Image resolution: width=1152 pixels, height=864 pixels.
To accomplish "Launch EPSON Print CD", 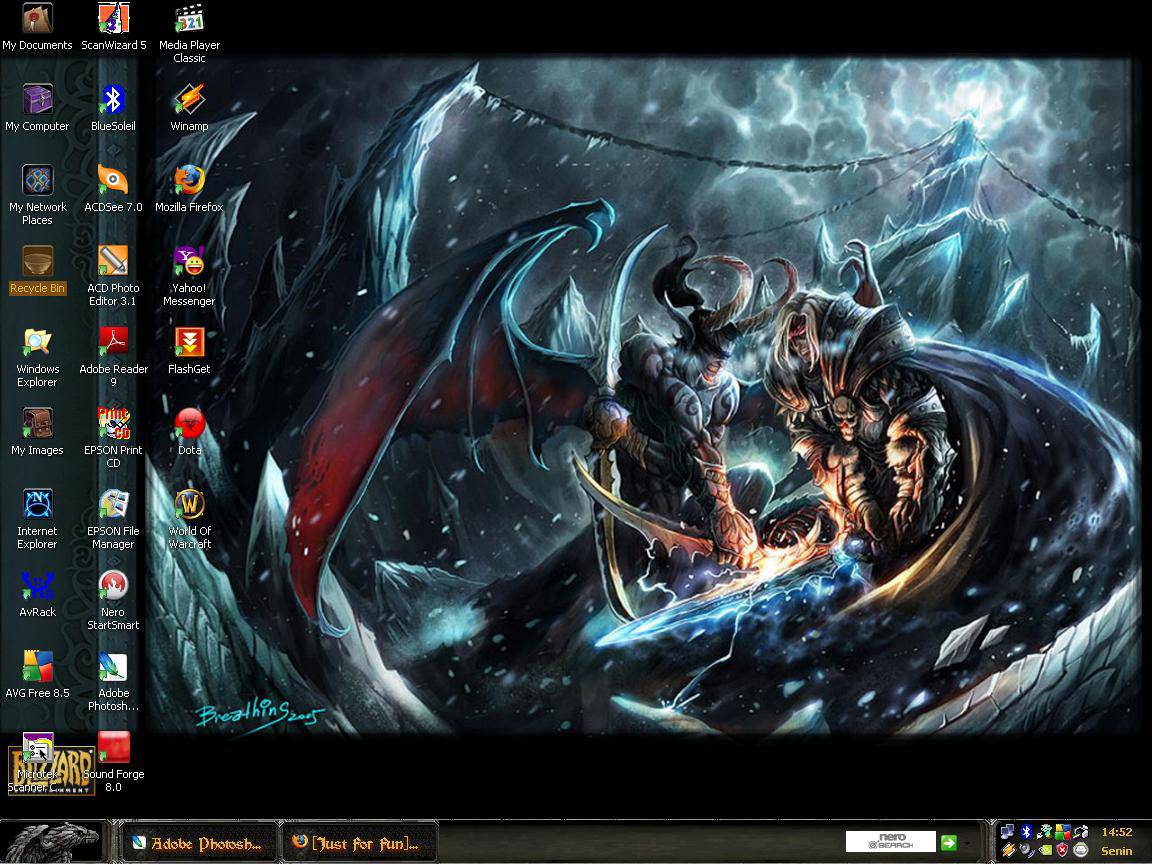I will (113, 438).
